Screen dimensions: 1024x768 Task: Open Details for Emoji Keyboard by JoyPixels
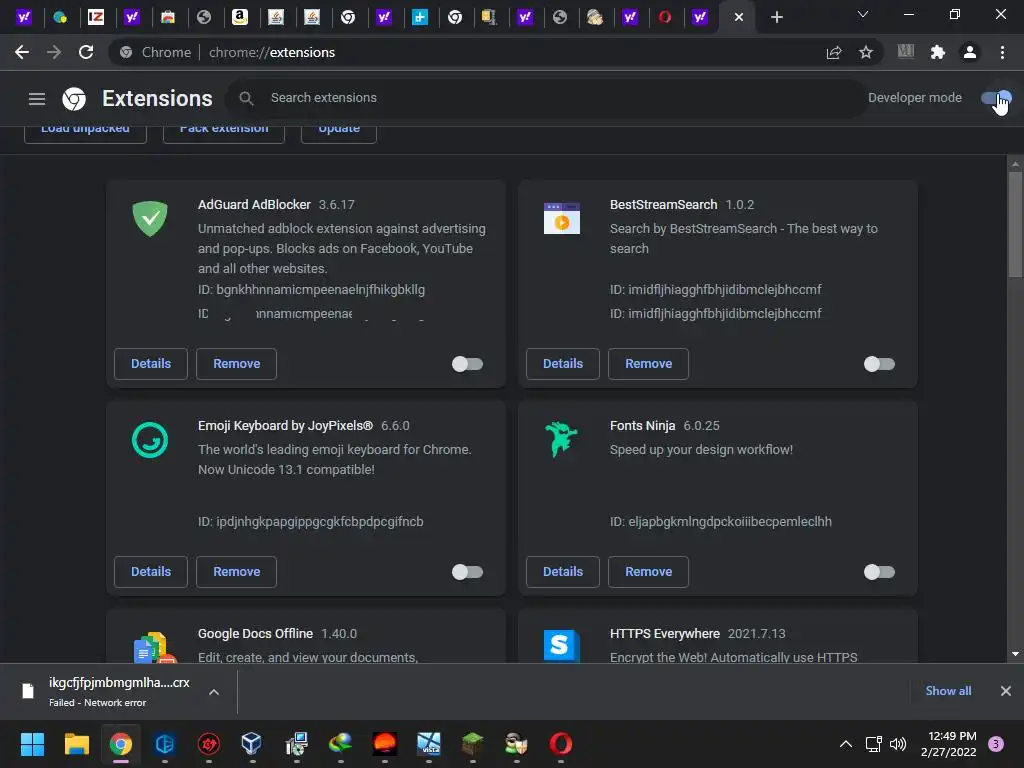pos(151,571)
